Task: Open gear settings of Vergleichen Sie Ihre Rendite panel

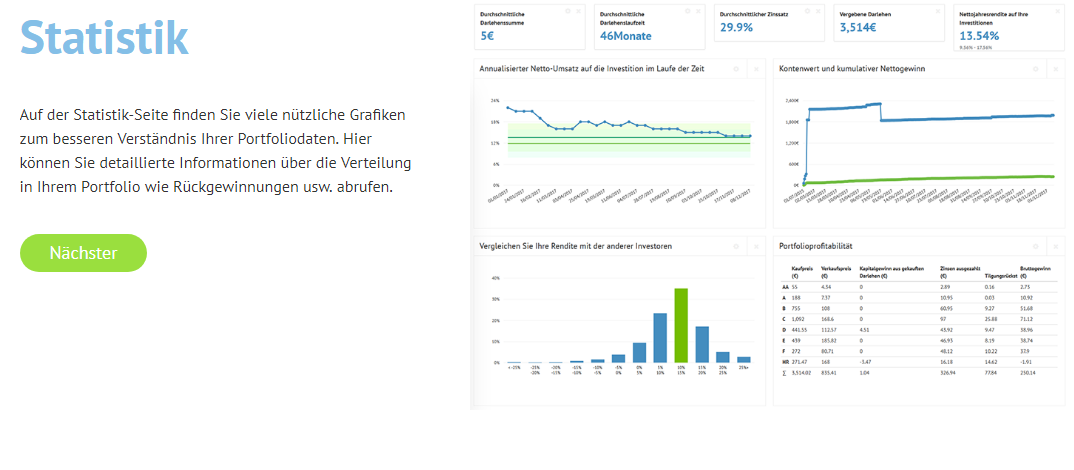Action: [736, 246]
